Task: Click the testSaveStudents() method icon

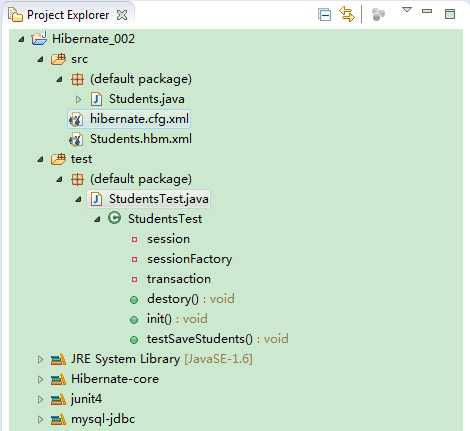Action: click(x=134, y=340)
